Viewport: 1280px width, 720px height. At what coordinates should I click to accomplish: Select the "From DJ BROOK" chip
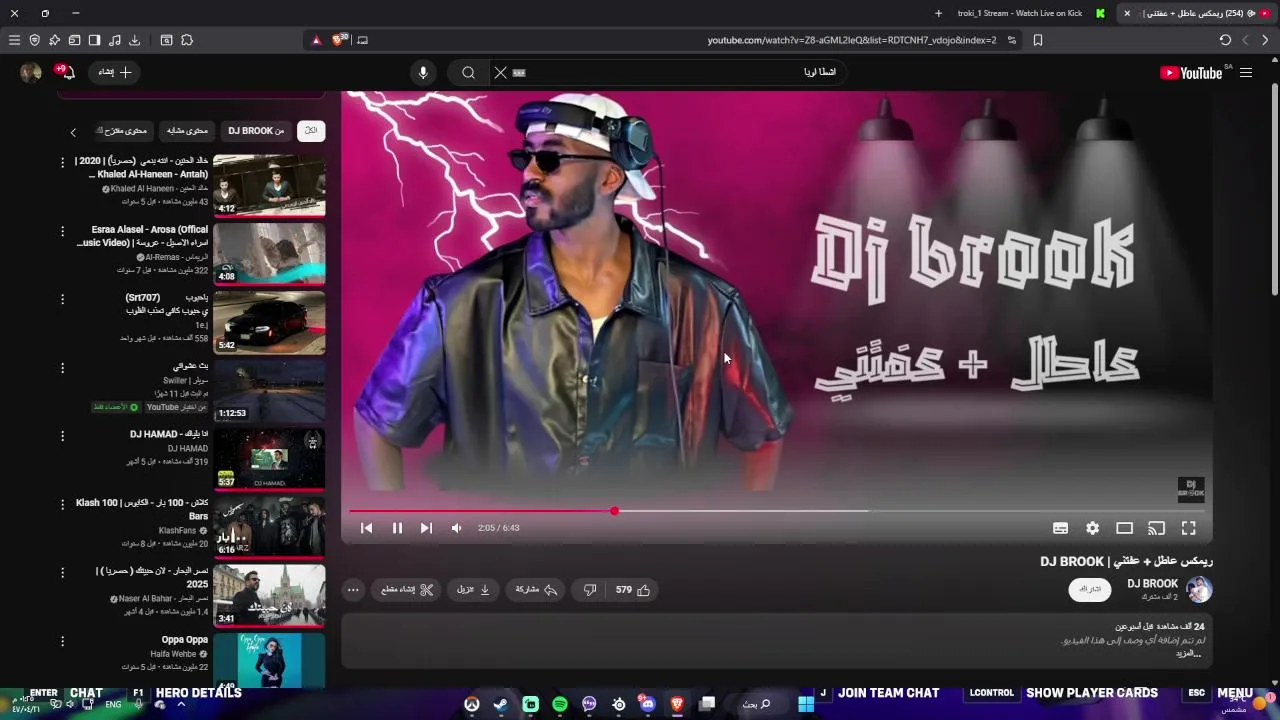(x=256, y=131)
